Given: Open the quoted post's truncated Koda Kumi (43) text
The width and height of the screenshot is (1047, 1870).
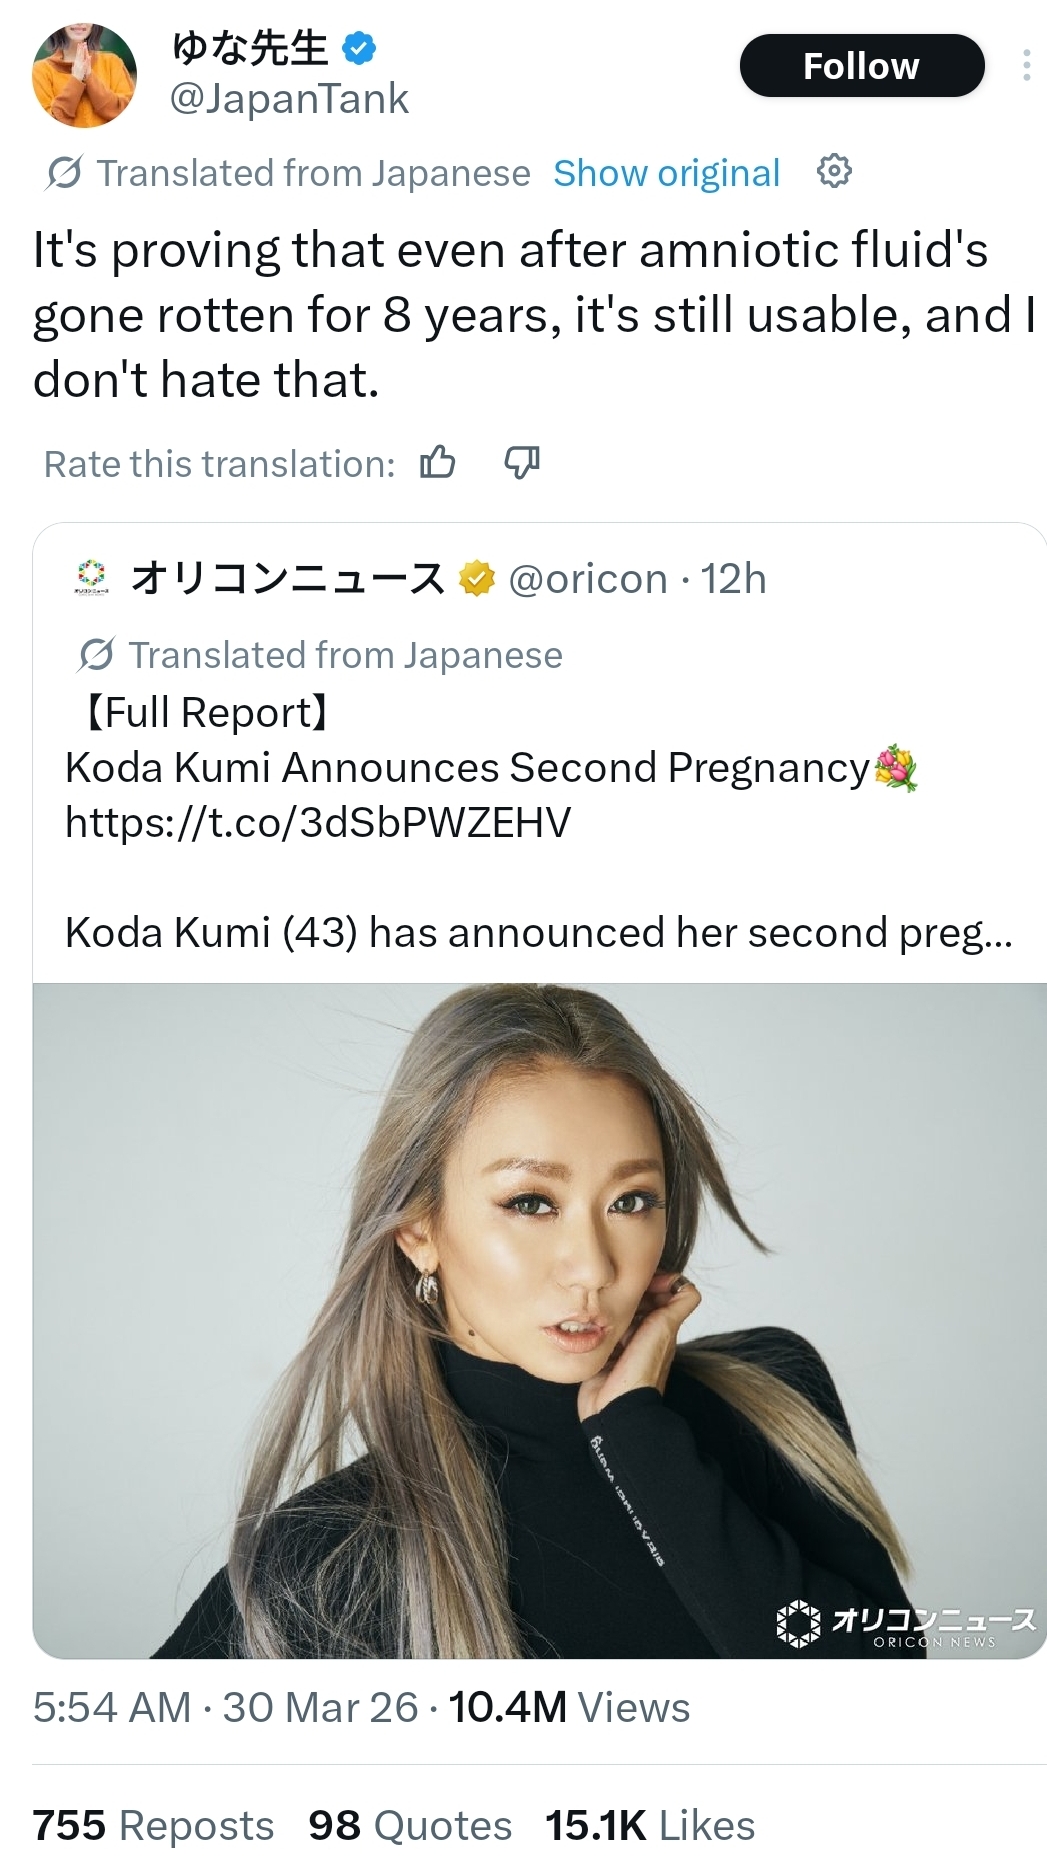Looking at the screenshot, I should tap(538, 932).
